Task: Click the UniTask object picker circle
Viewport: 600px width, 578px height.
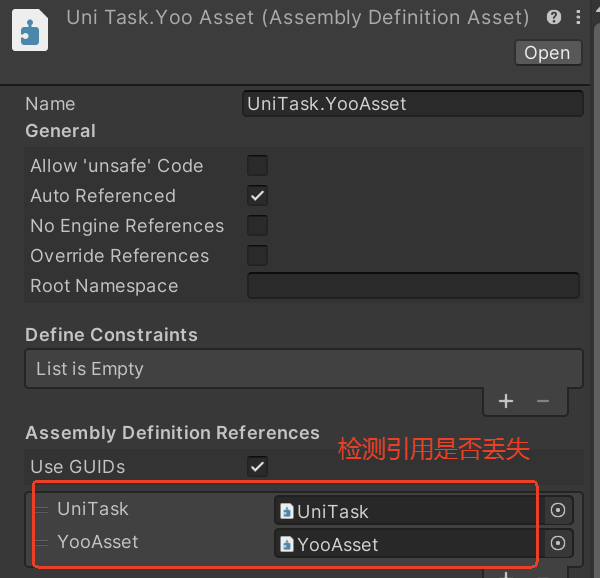Action: [559, 511]
